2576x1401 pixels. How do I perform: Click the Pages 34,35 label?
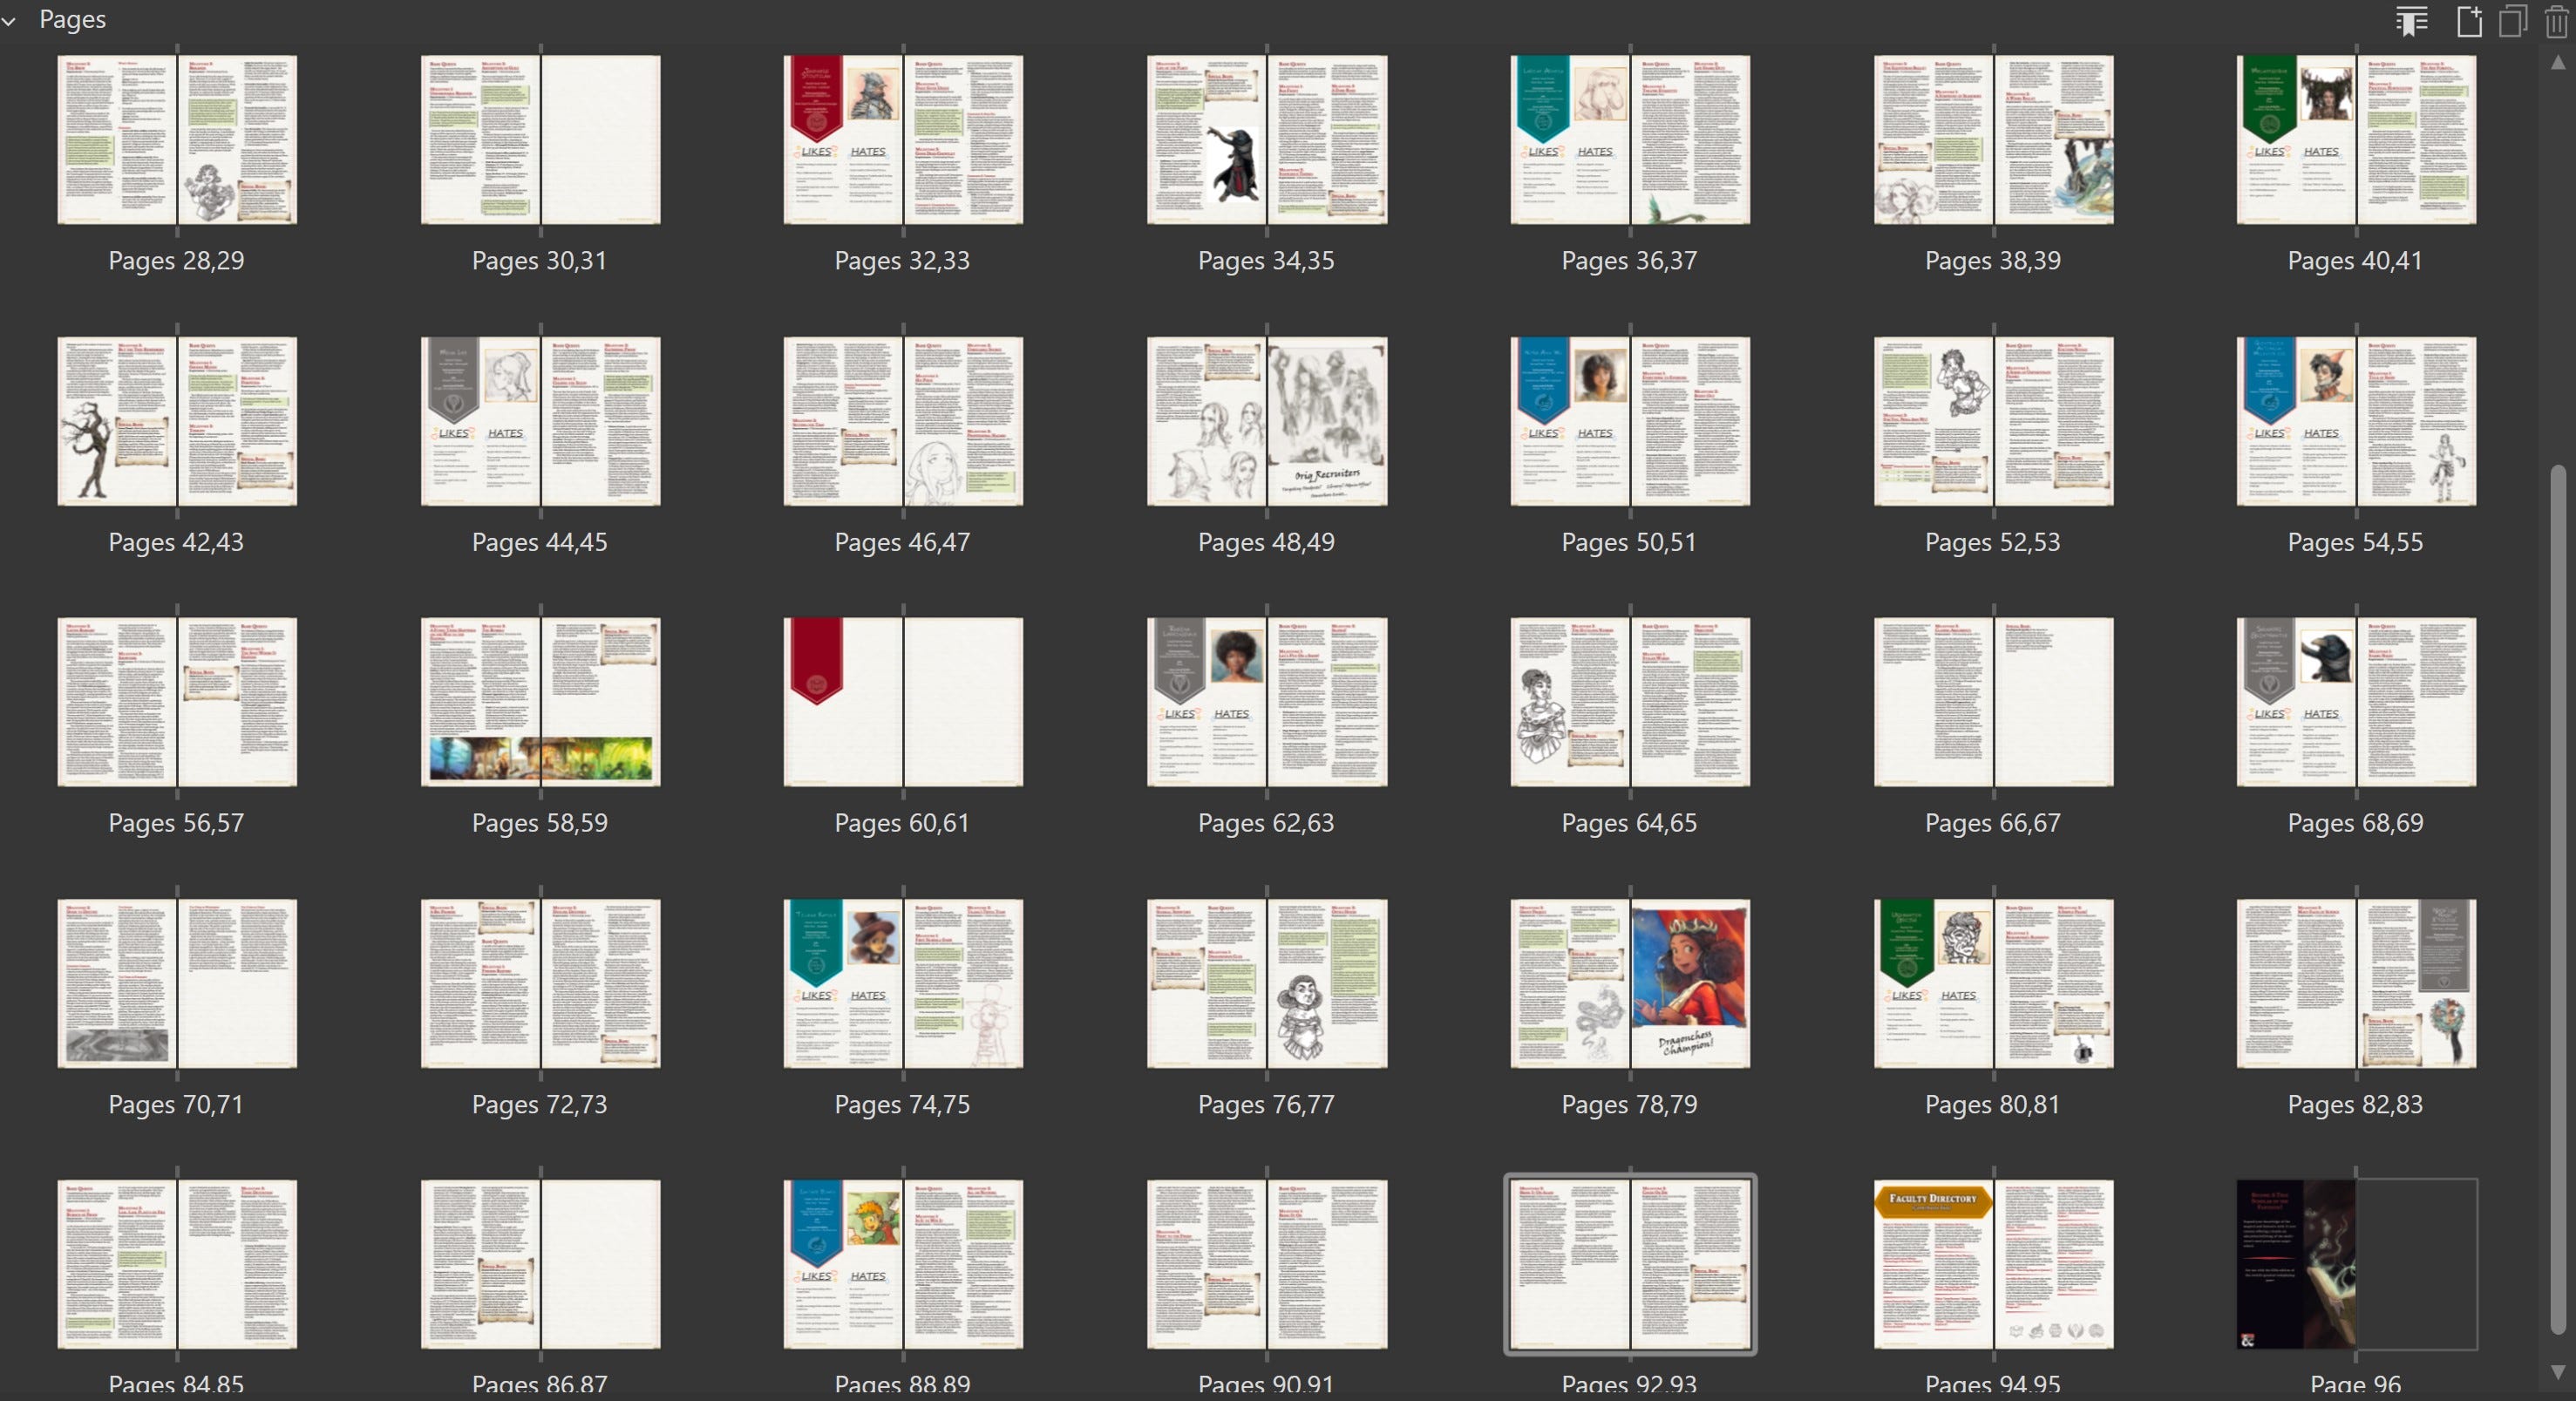pos(1266,261)
